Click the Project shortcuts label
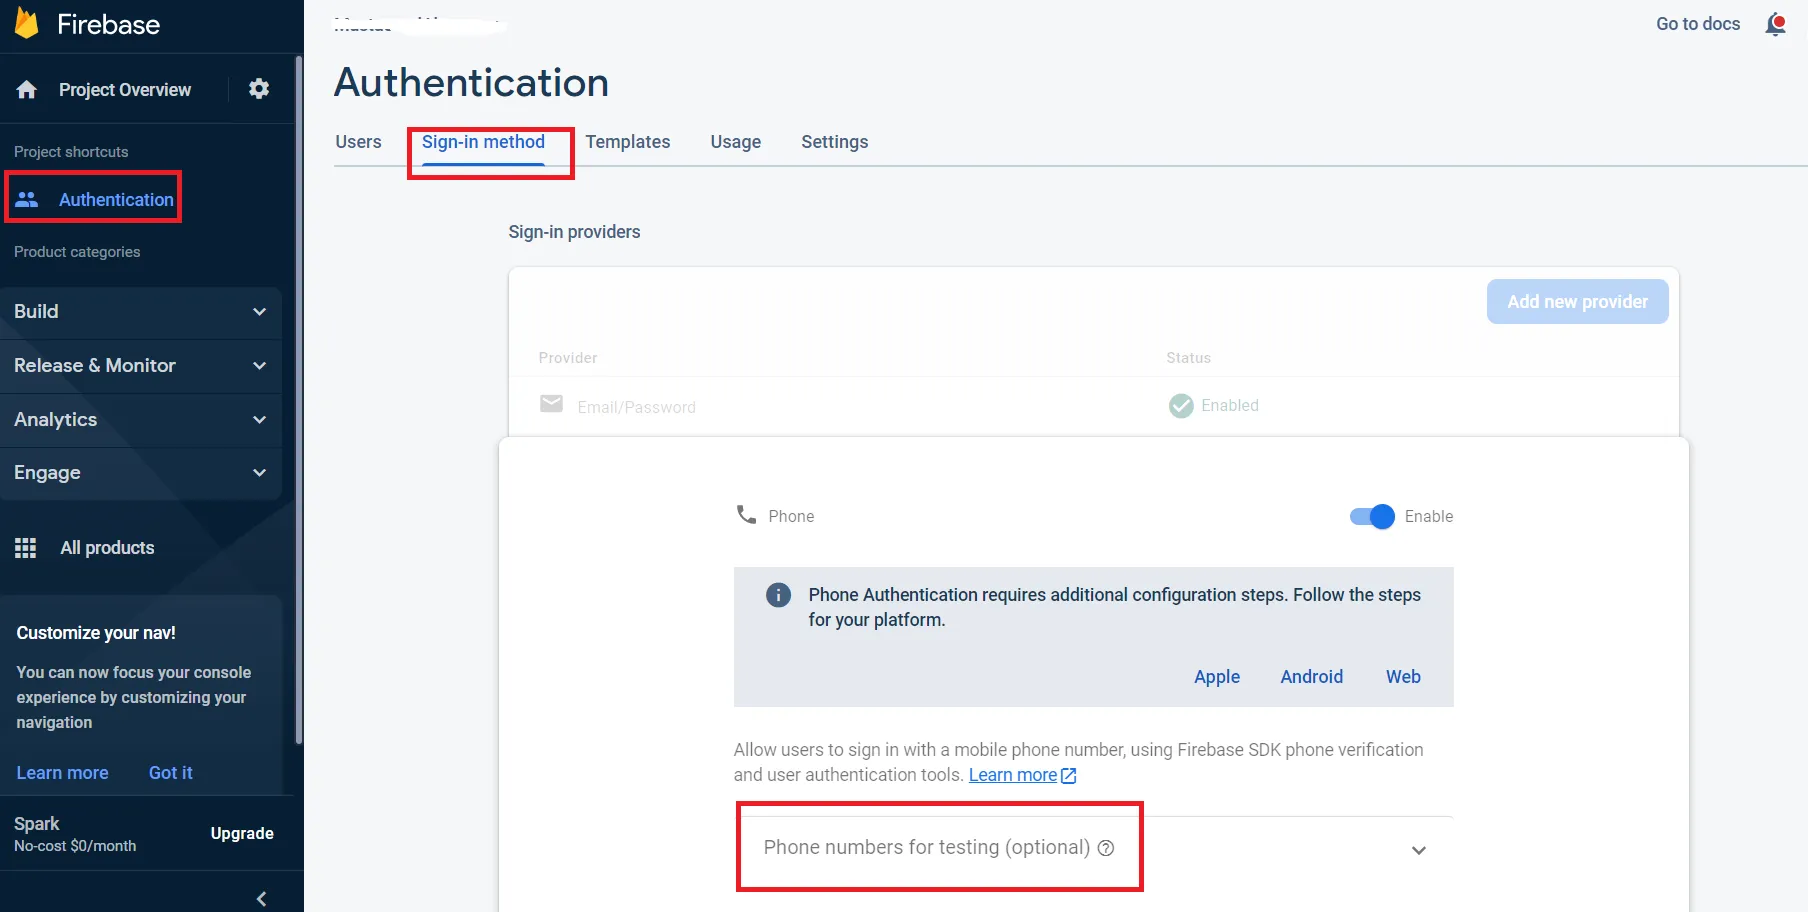Screen dimensions: 1808x912 [x=71, y=152]
